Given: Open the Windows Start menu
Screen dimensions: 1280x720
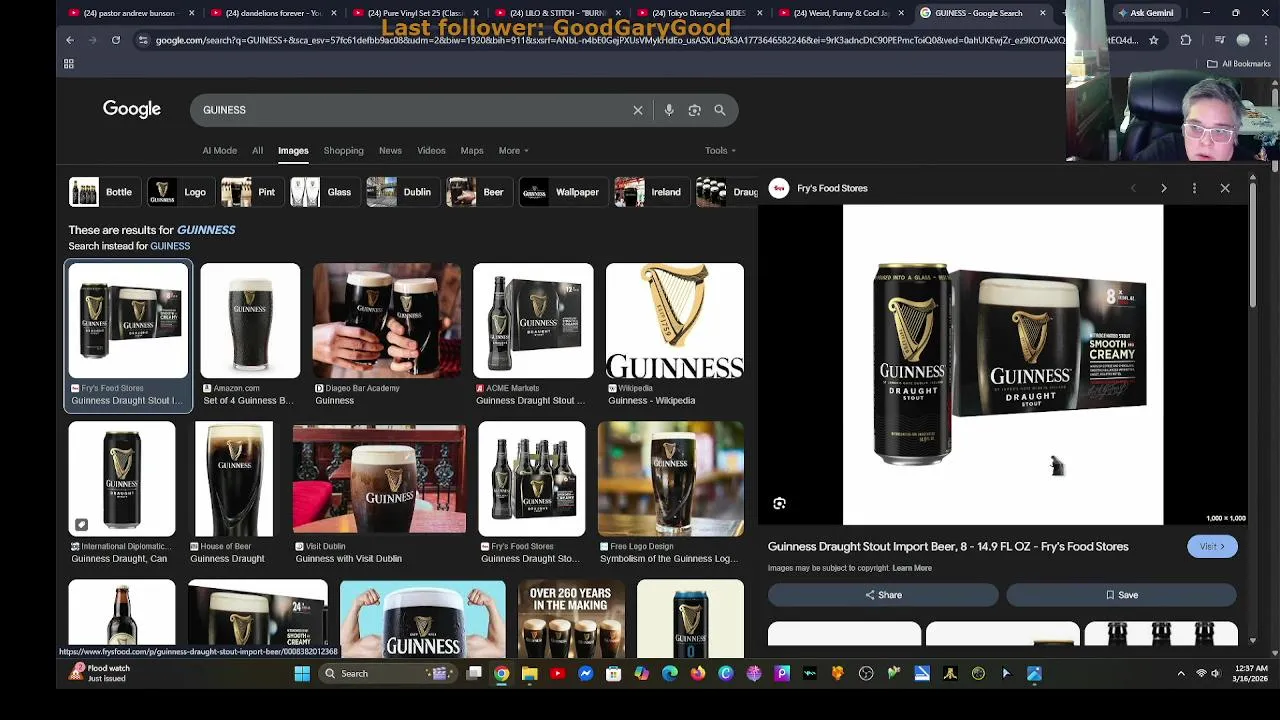Looking at the screenshot, I should [302, 674].
